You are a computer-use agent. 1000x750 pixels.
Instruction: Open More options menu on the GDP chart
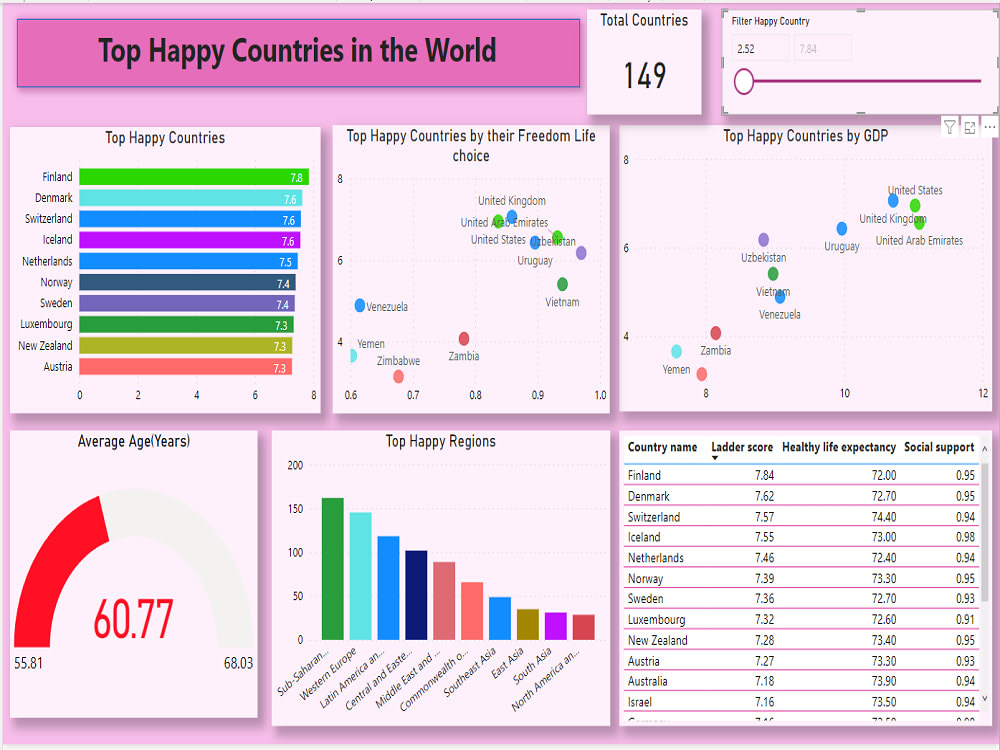coord(991,126)
